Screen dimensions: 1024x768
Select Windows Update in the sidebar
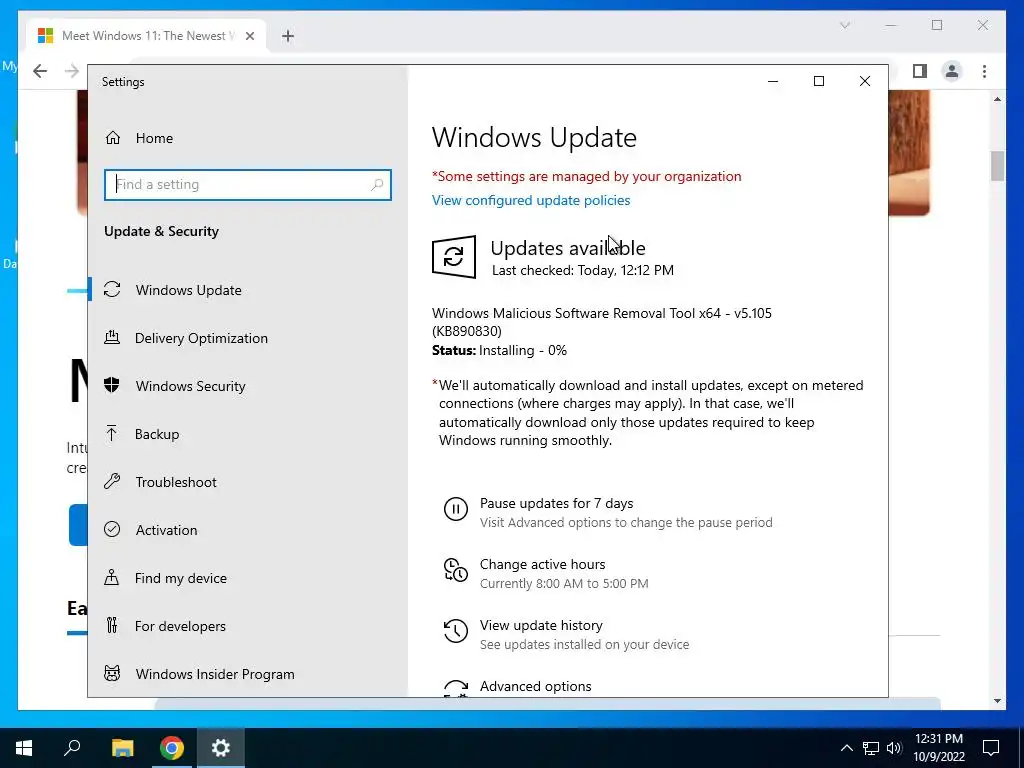pos(188,290)
